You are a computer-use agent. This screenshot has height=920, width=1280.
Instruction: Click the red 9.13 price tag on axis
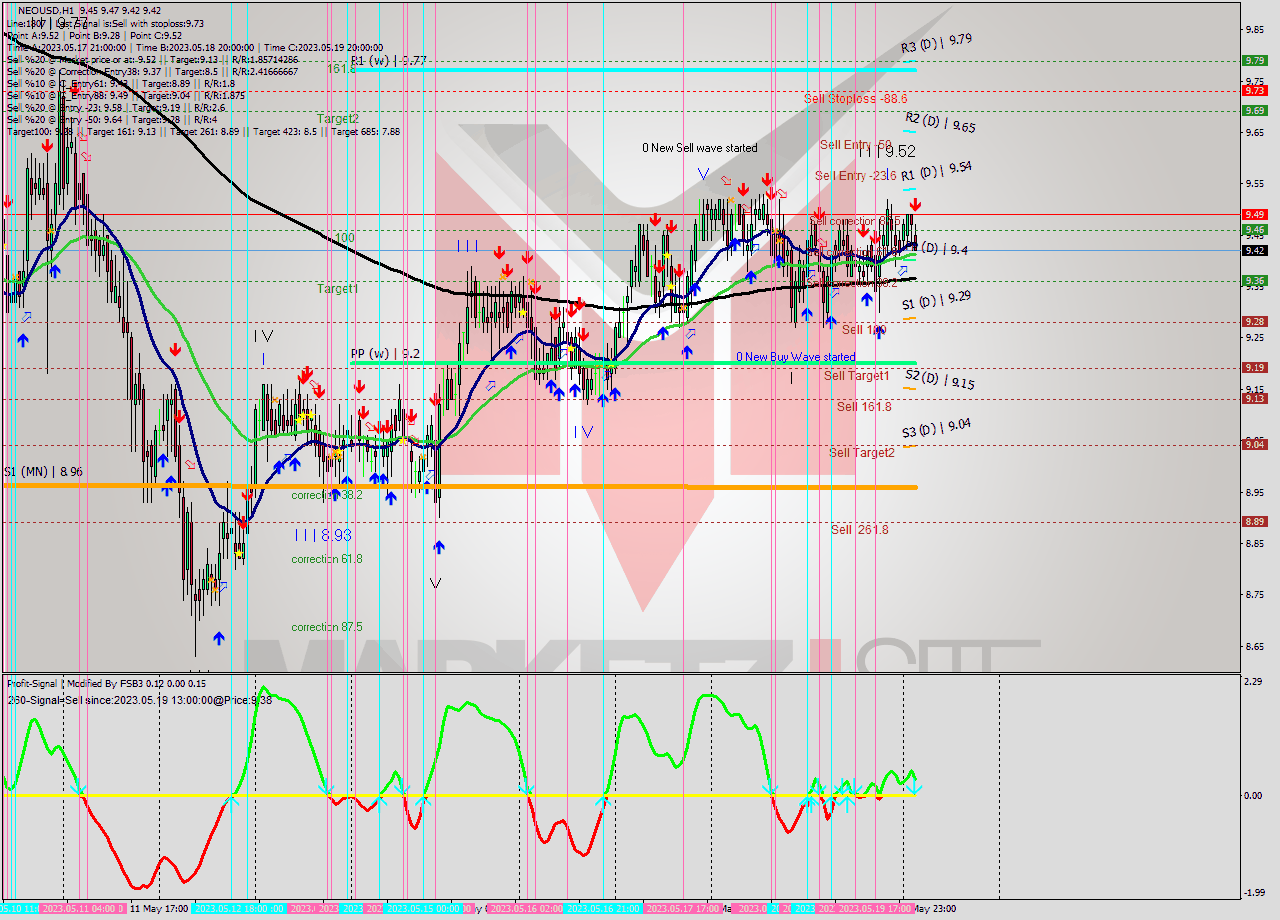pyautogui.click(x=1254, y=398)
